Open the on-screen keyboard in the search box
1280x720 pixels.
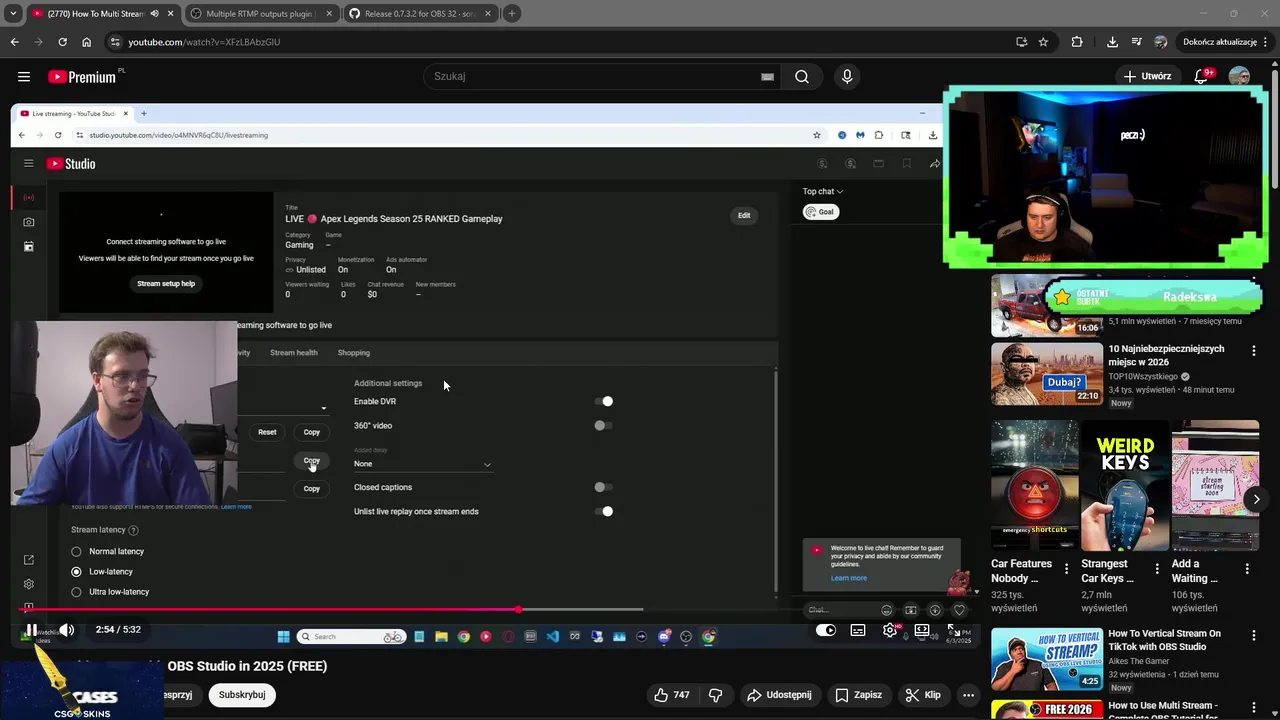tap(767, 76)
